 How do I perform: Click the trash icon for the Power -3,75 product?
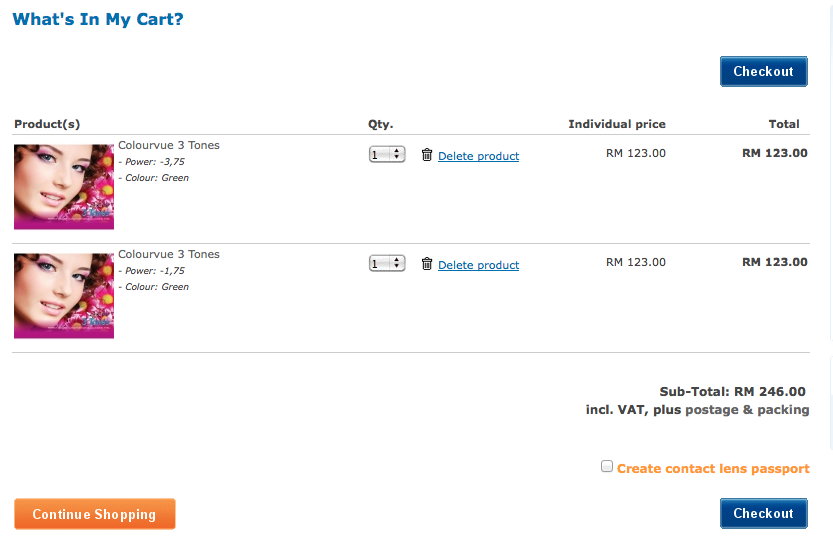pyautogui.click(x=427, y=155)
